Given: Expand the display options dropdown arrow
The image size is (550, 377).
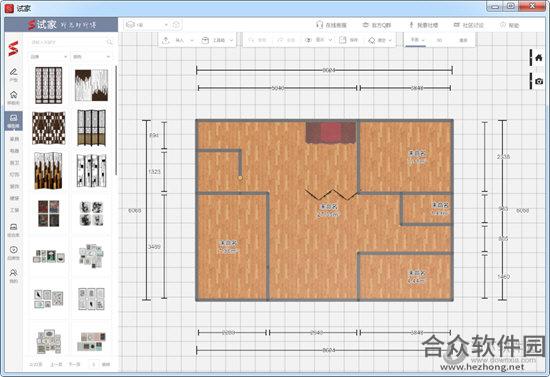Looking at the screenshot, I should point(330,40).
